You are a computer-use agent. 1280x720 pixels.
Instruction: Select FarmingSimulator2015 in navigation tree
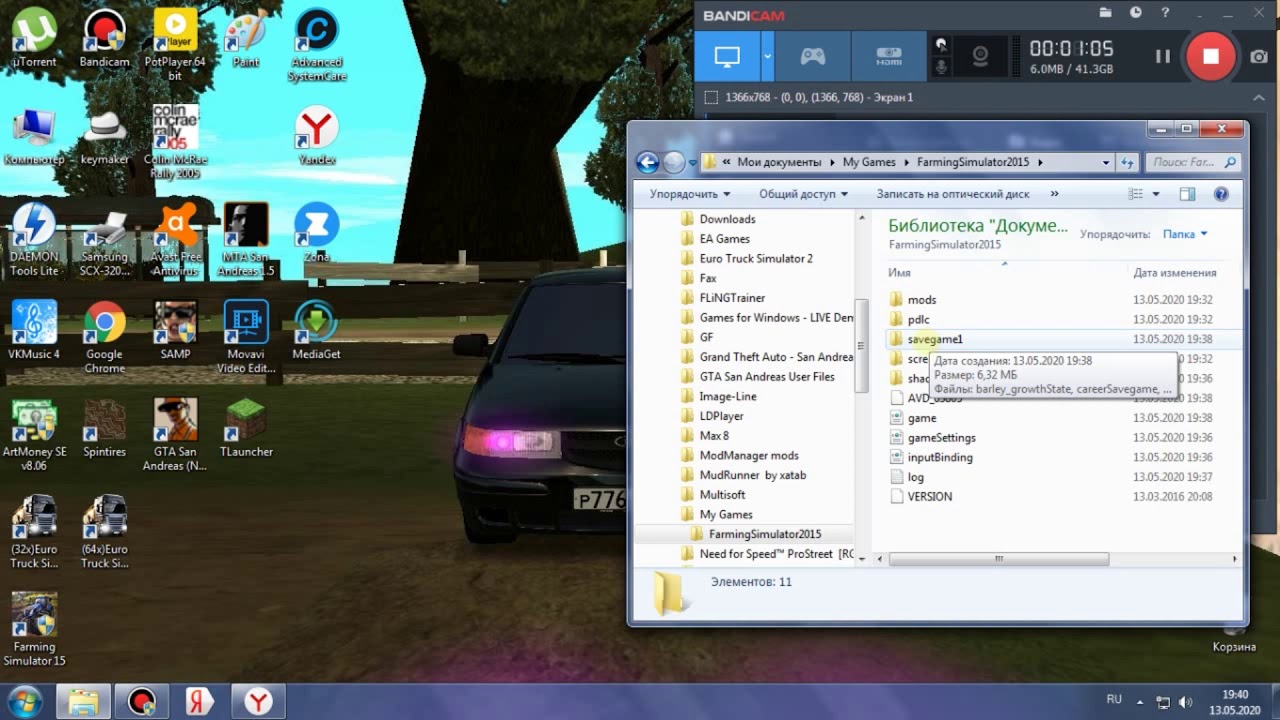[x=764, y=534]
